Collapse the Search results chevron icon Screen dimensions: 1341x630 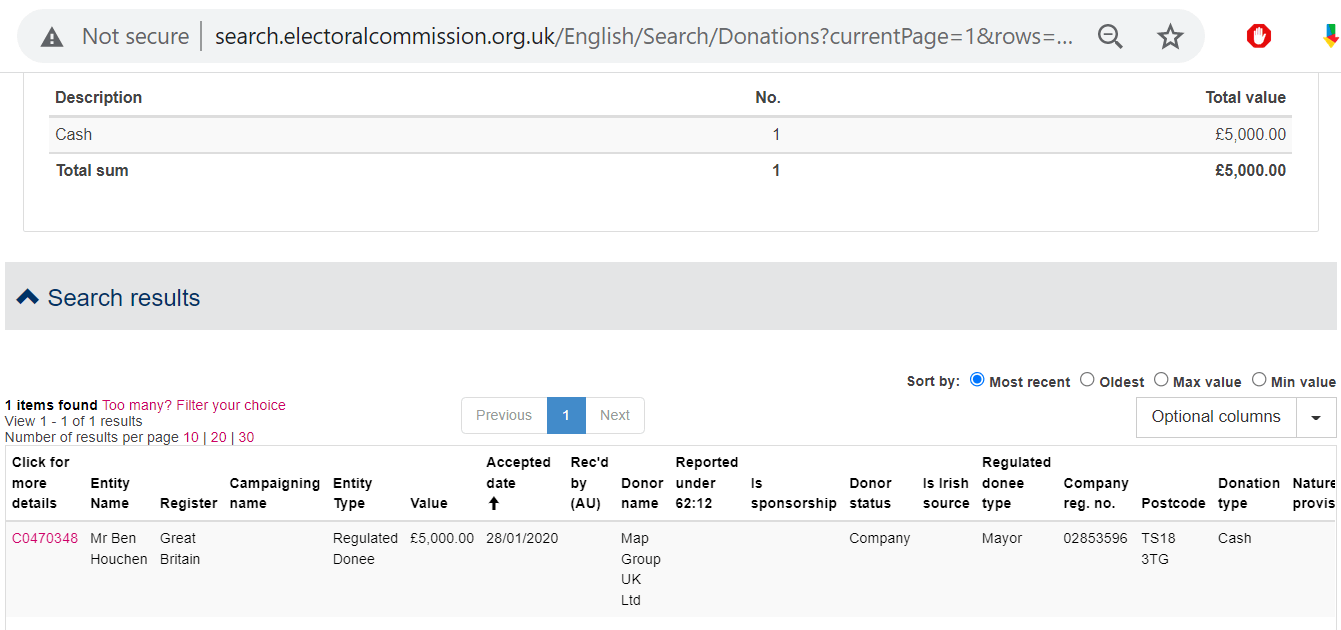point(28,297)
